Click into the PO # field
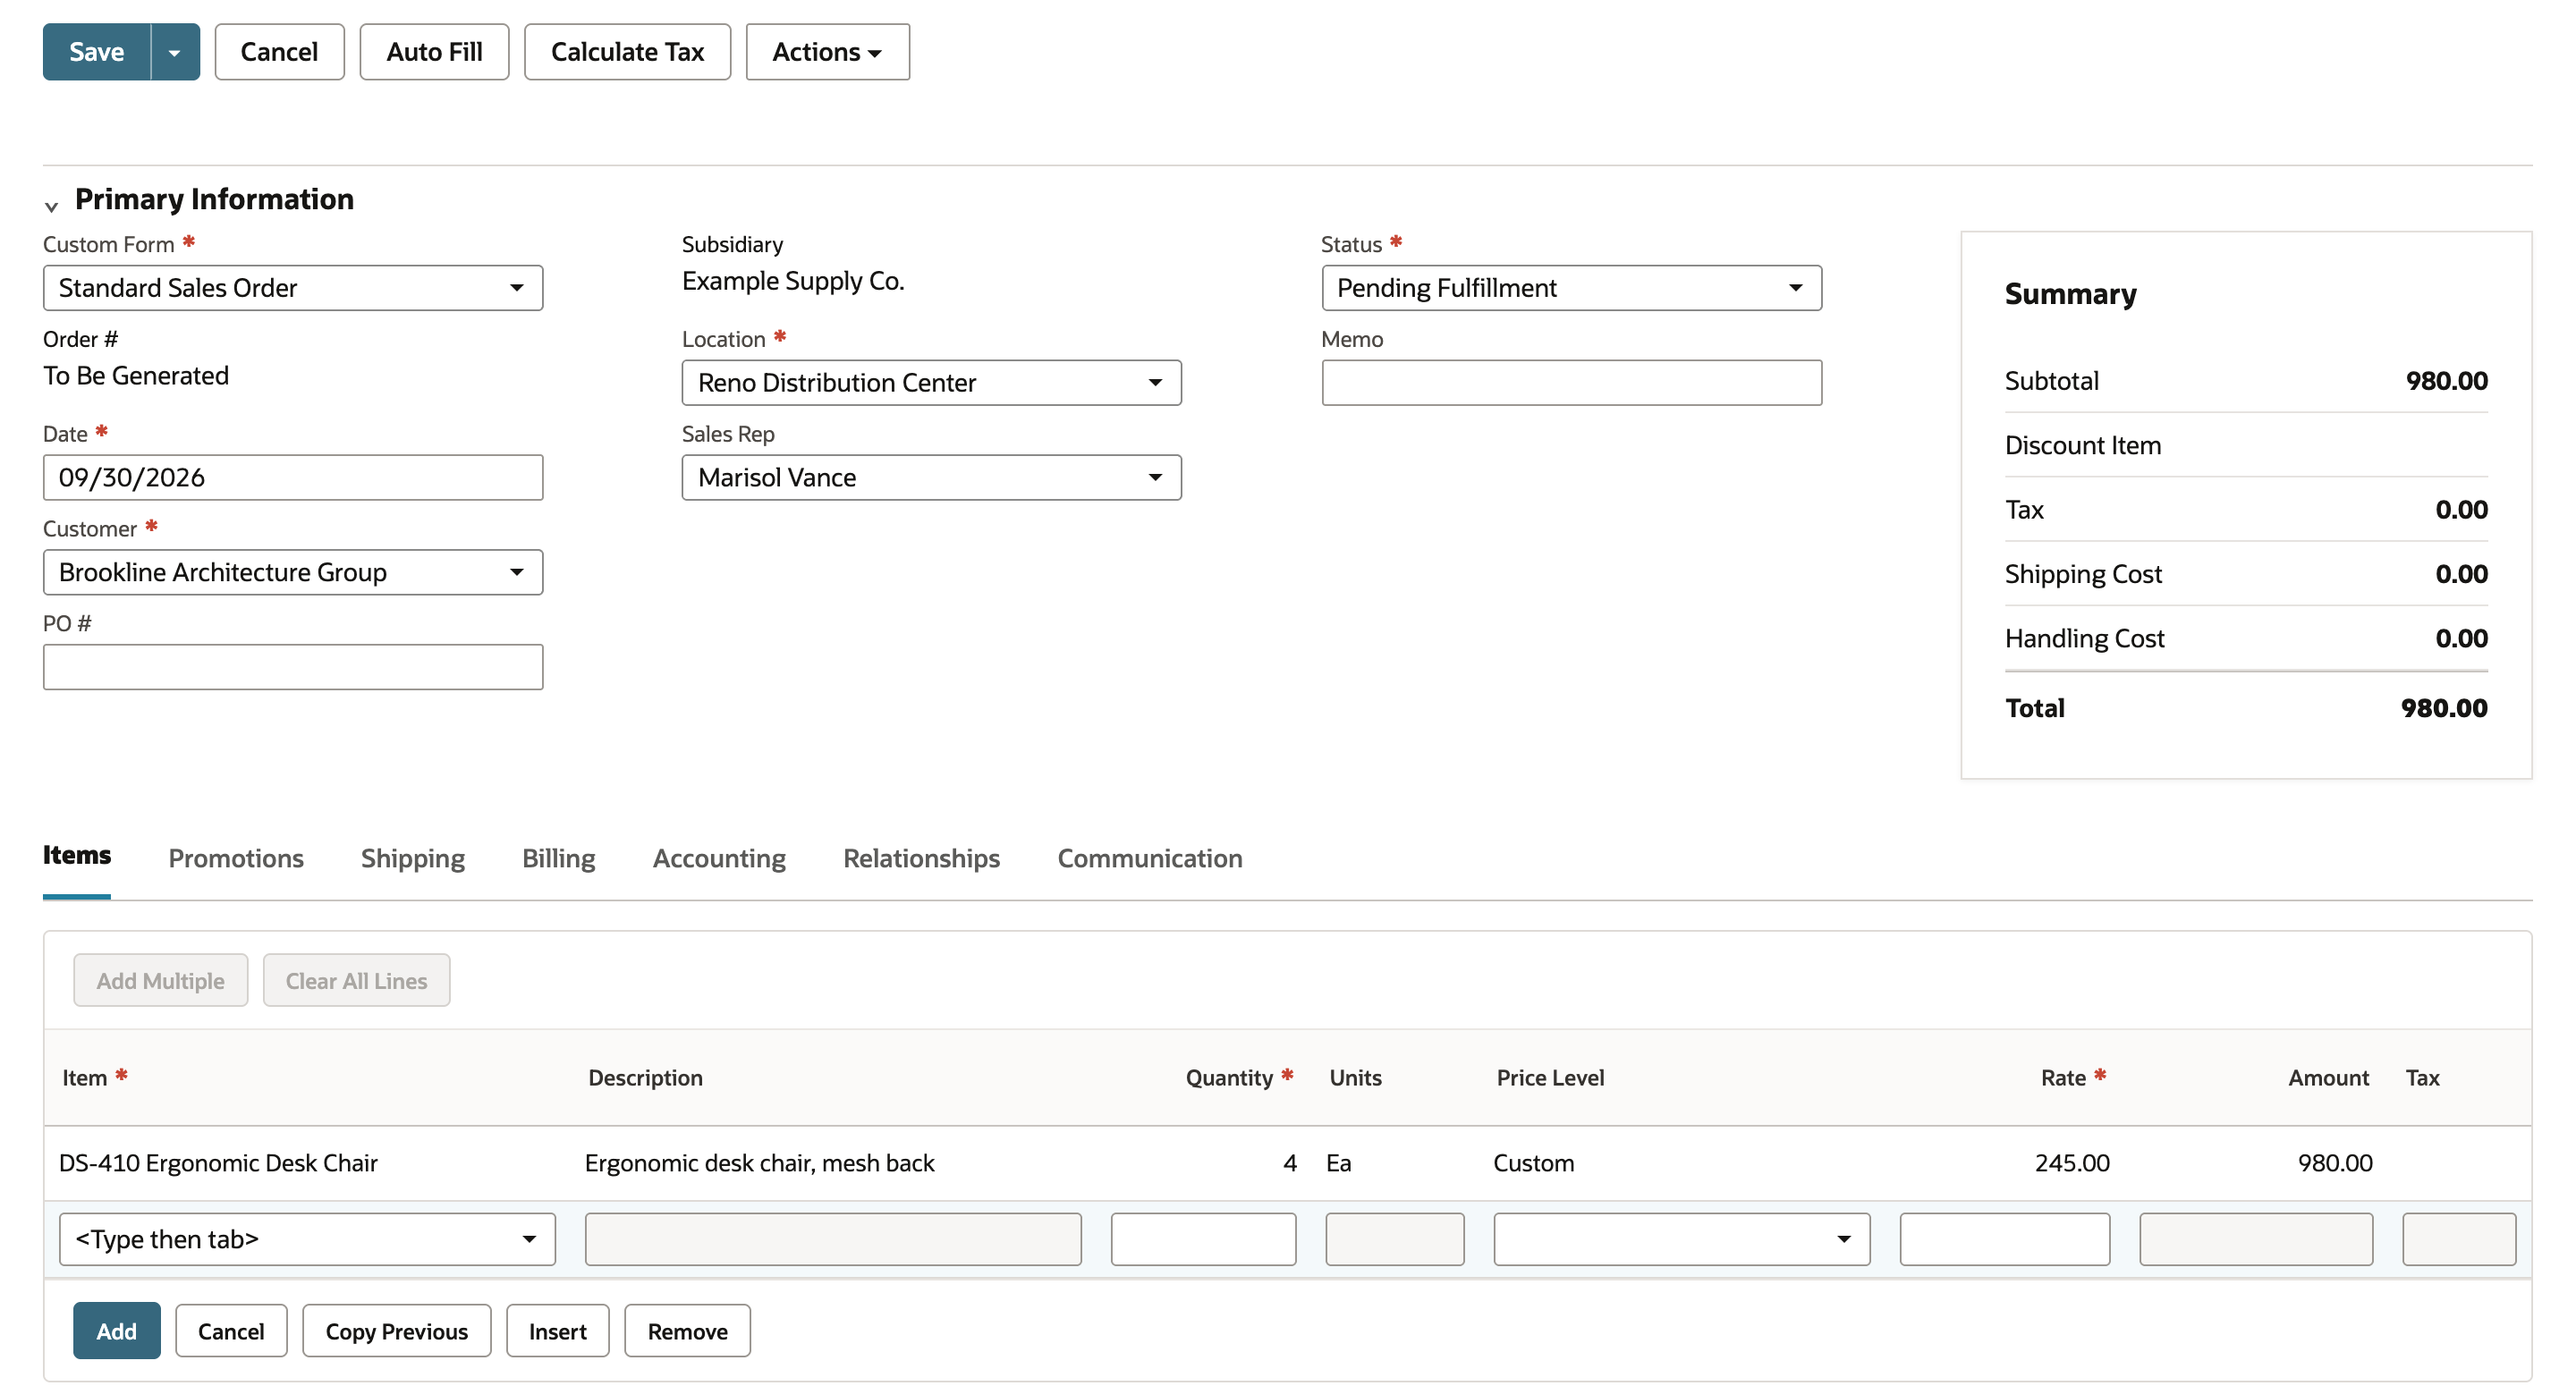The height and width of the screenshot is (1386, 2576). tap(293, 667)
